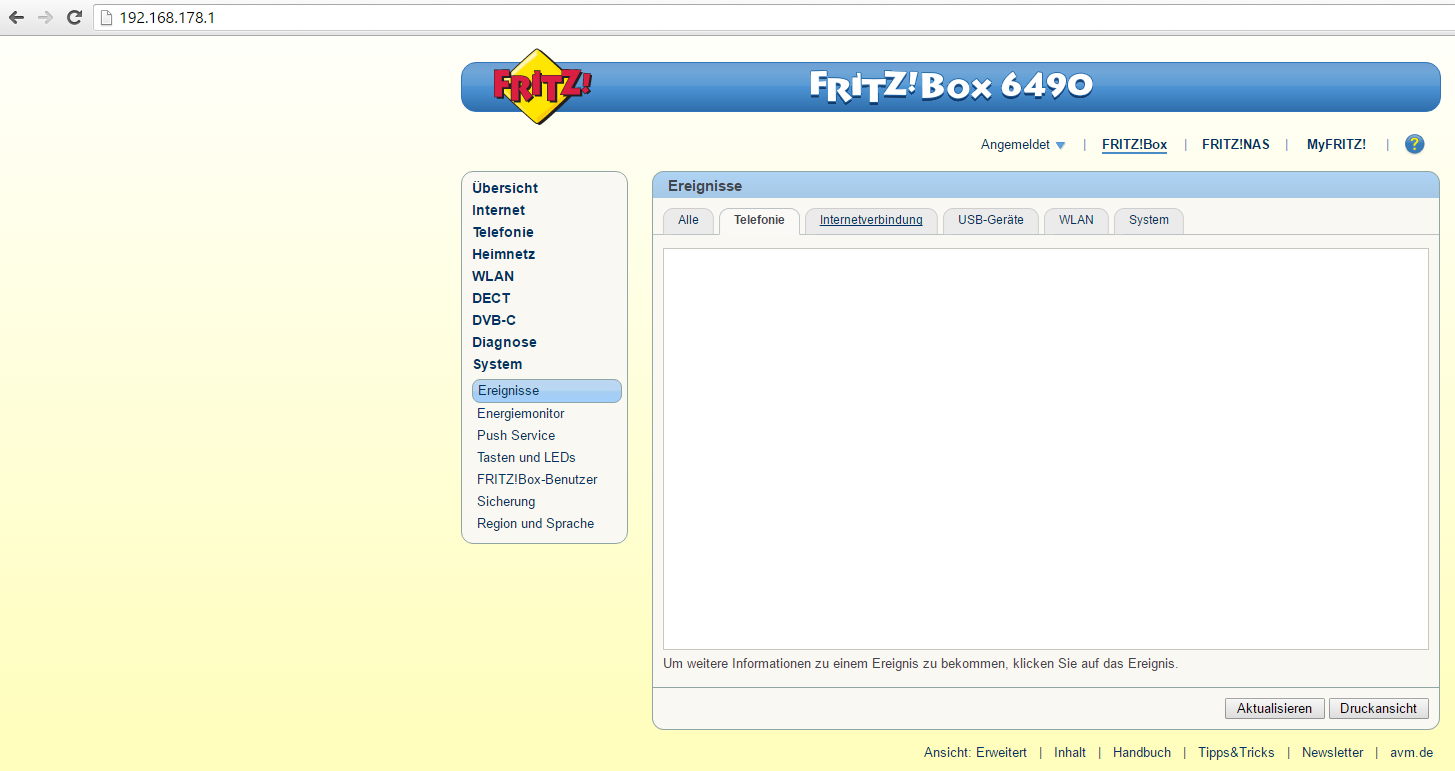Image resolution: width=1455 pixels, height=771 pixels.
Task: Switch to the Telefonie events tab
Action: point(759,221)
